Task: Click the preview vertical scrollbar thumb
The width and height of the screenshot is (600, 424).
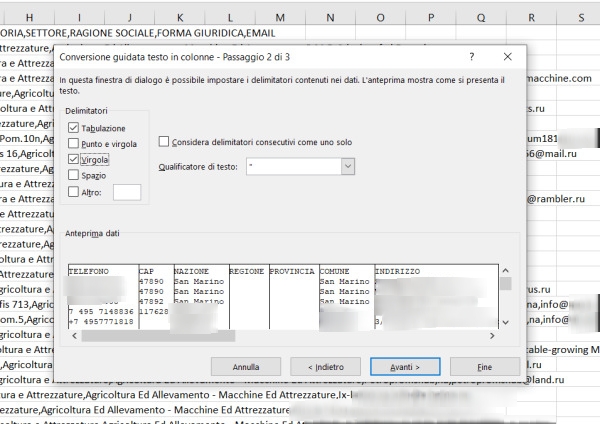Action: click(x=505, y=284)
